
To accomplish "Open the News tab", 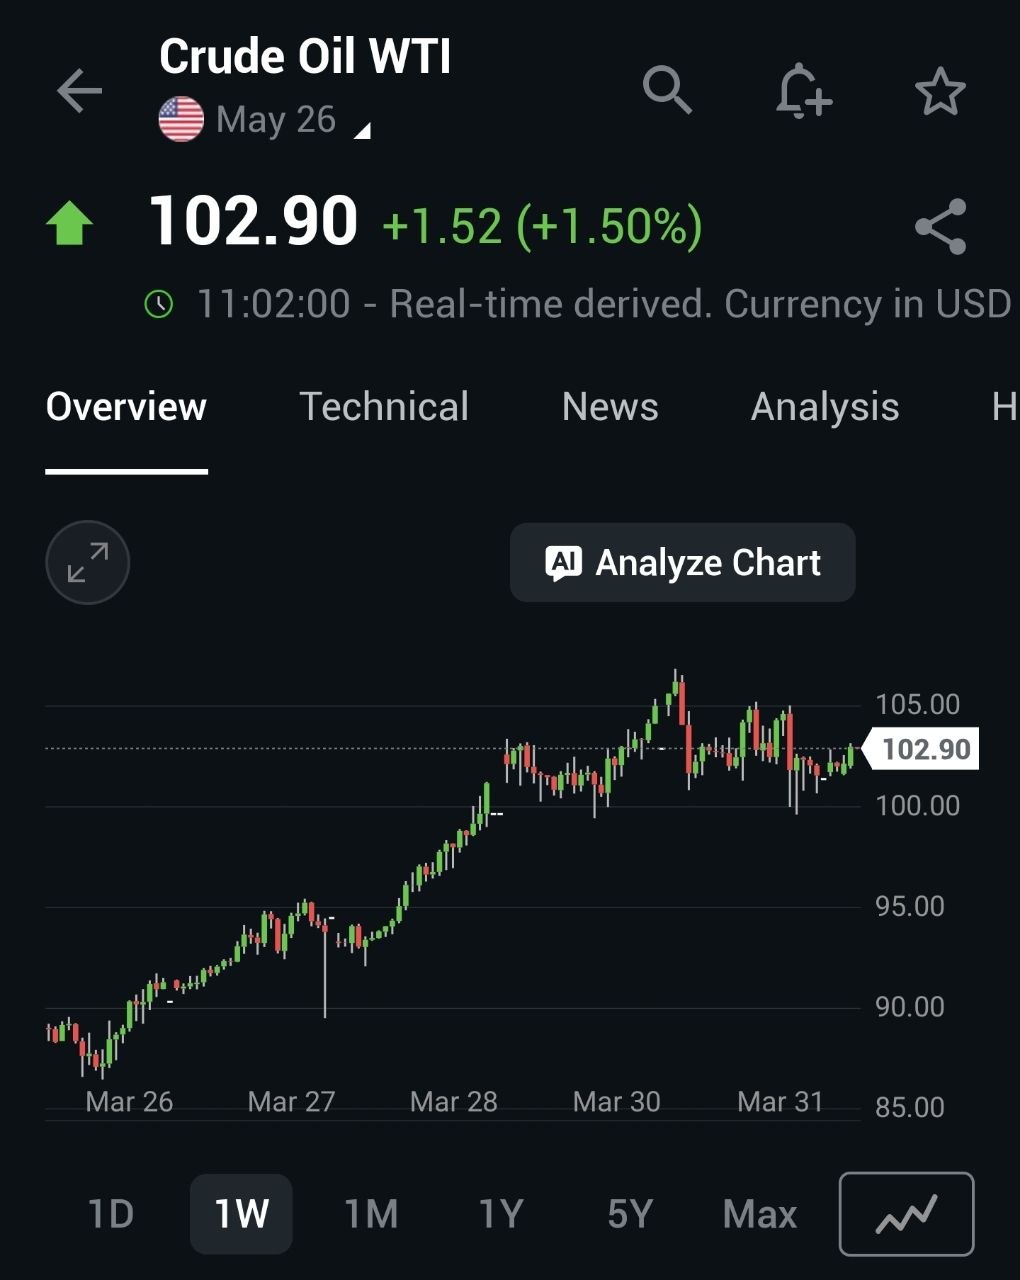I will tap(610, 407).
